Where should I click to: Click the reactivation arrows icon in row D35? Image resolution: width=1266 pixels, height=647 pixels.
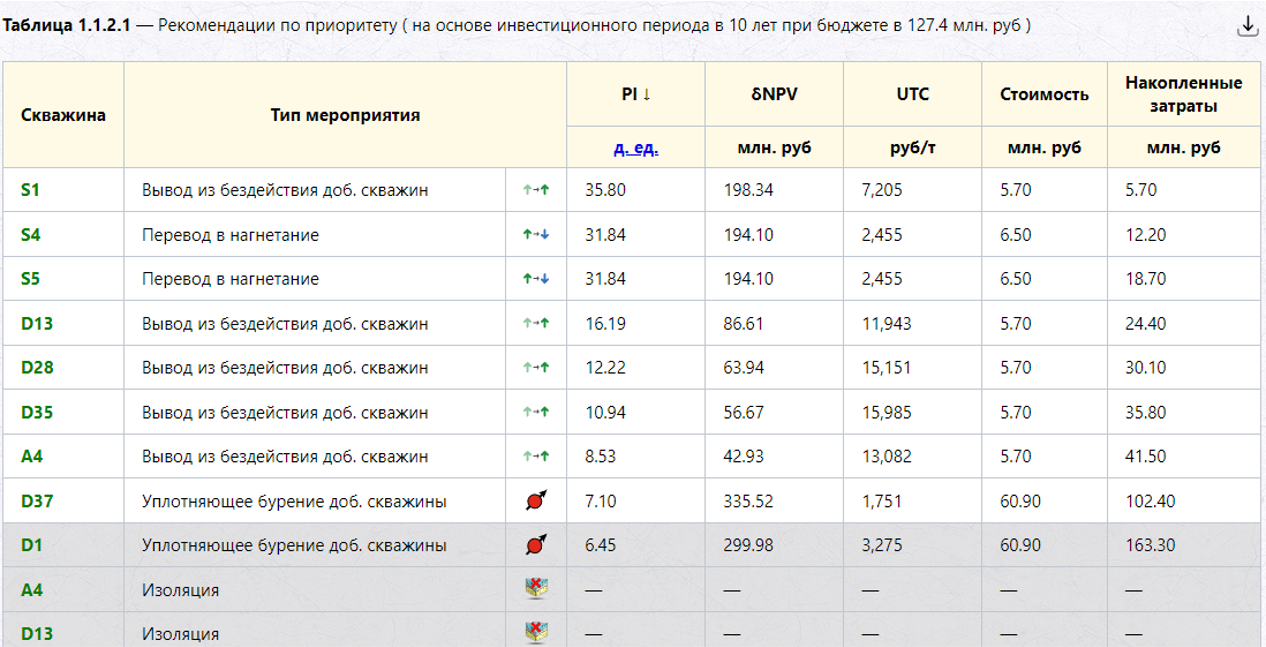click(536, 412)
